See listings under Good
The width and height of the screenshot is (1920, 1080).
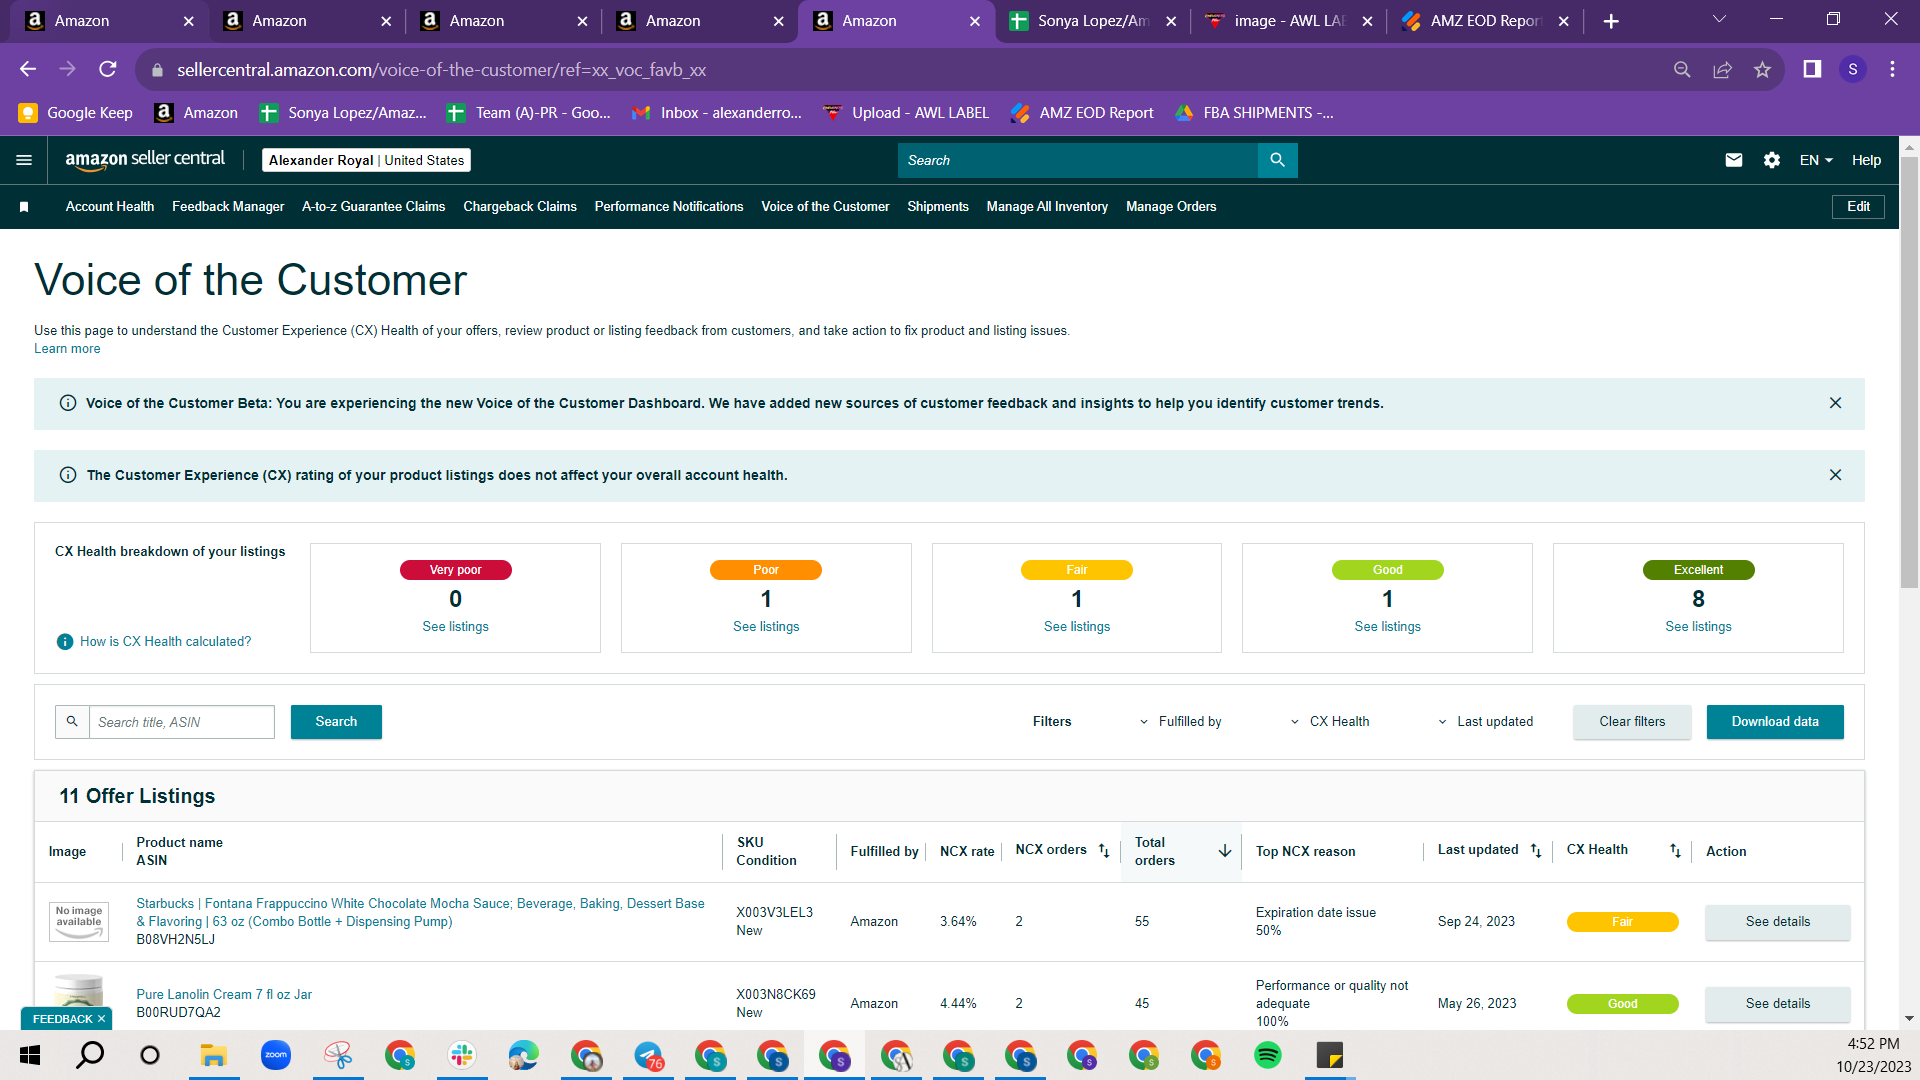point(1387,627)
